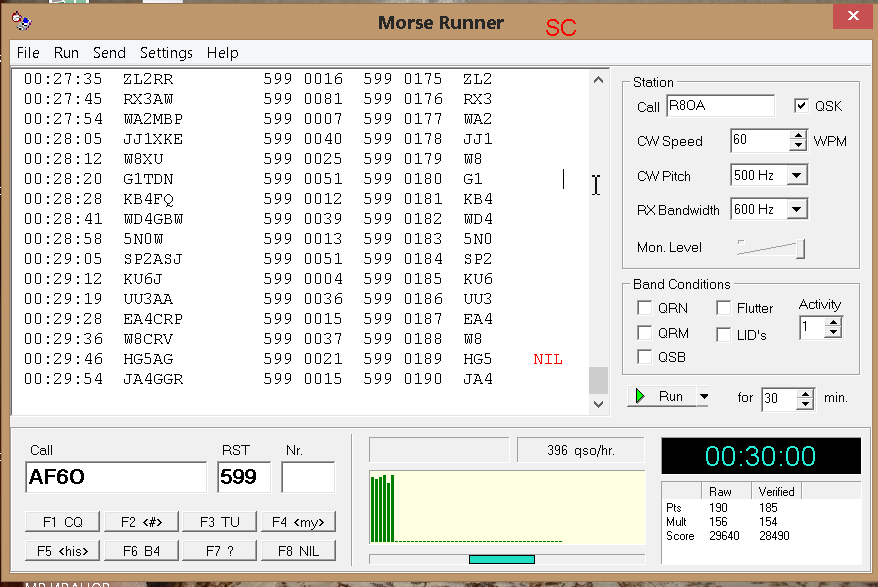Image resolution: width=878 pixels, height=587 pixels.
Task: Expand the RX Bandwidth dropdown
Action: pos(796,210)
